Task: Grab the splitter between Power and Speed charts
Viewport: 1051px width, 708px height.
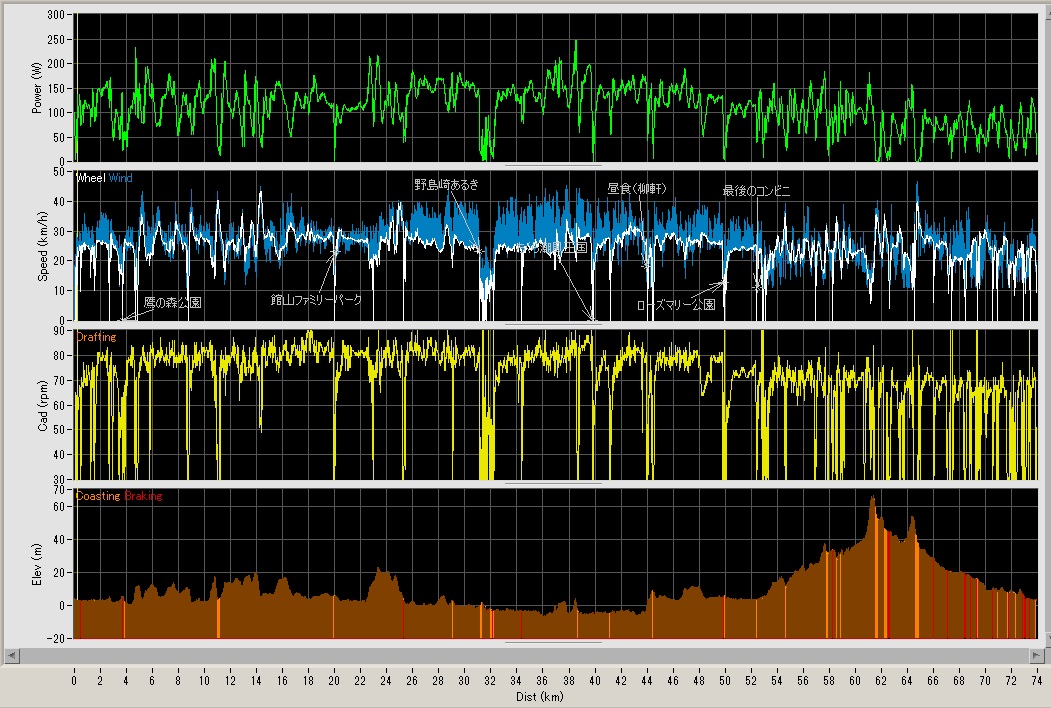Action: click(554, 165)
